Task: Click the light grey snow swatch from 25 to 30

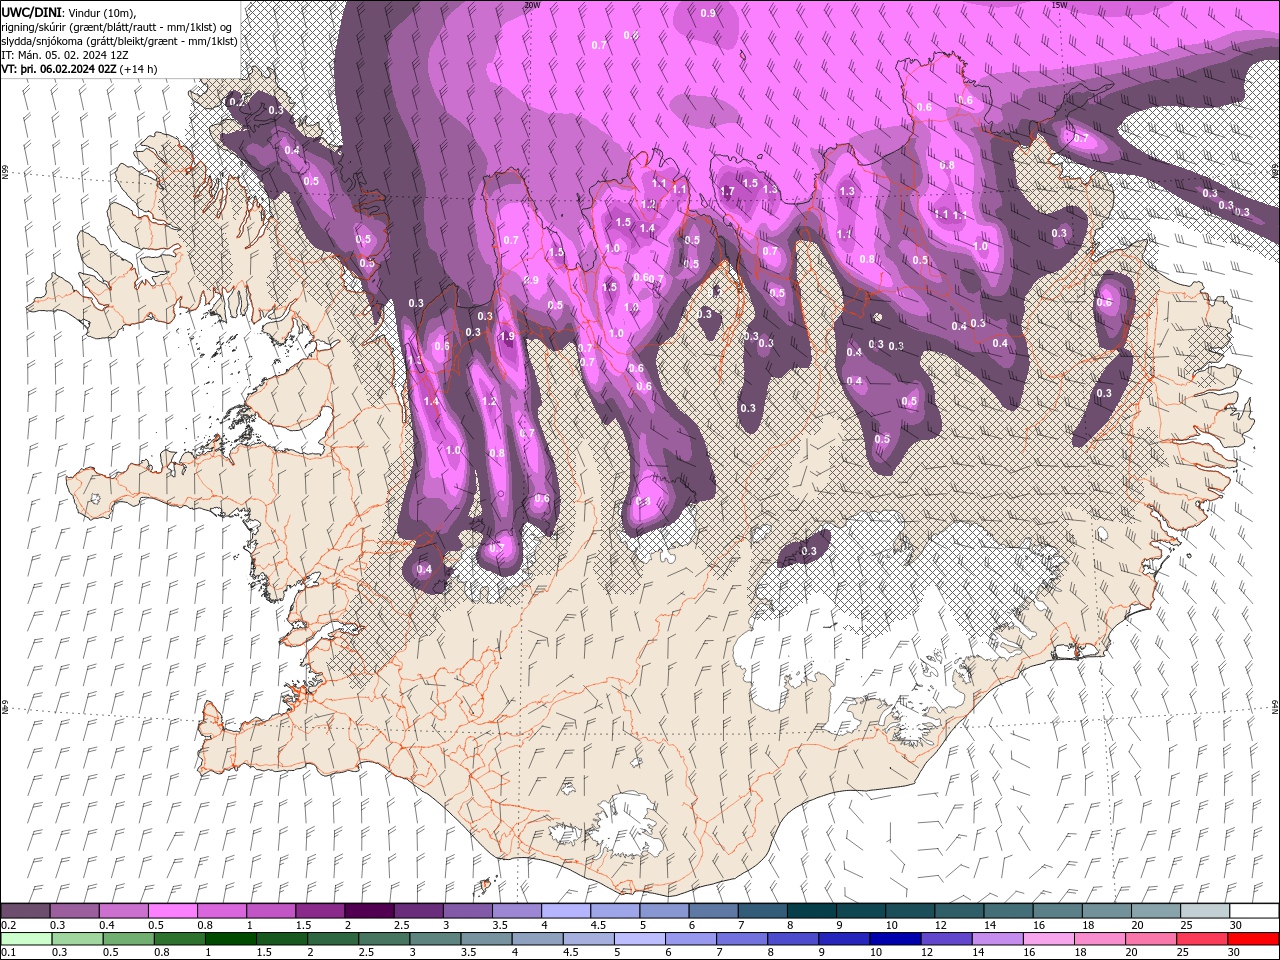Action: point(1205,911)
